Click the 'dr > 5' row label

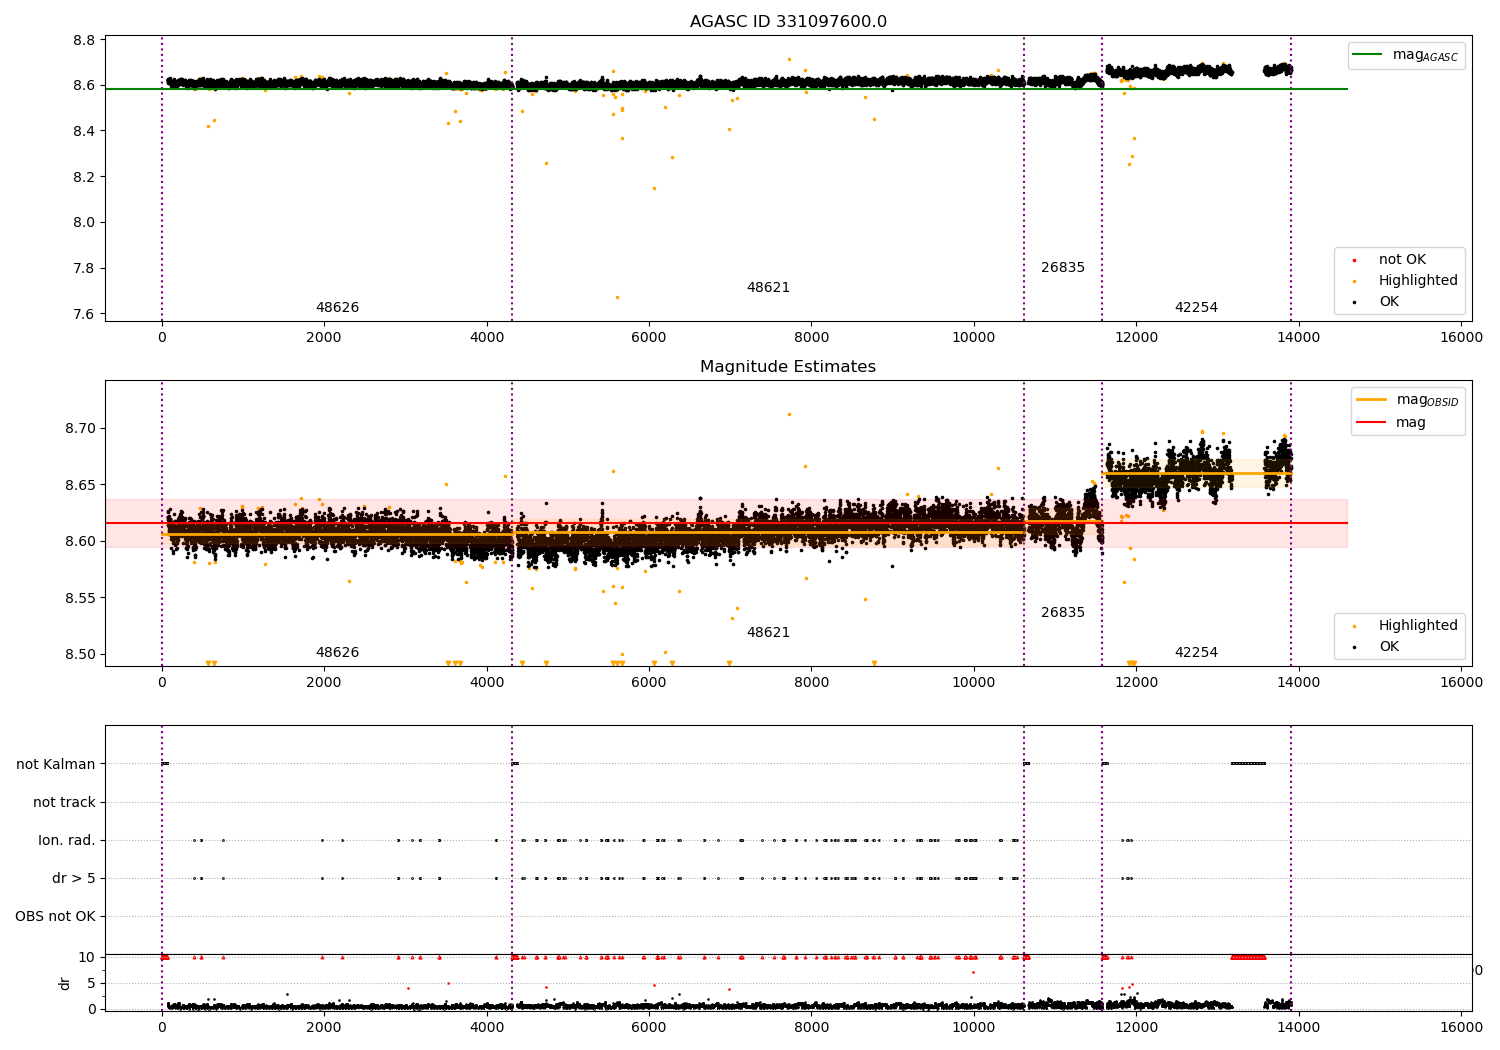point(74,879)
